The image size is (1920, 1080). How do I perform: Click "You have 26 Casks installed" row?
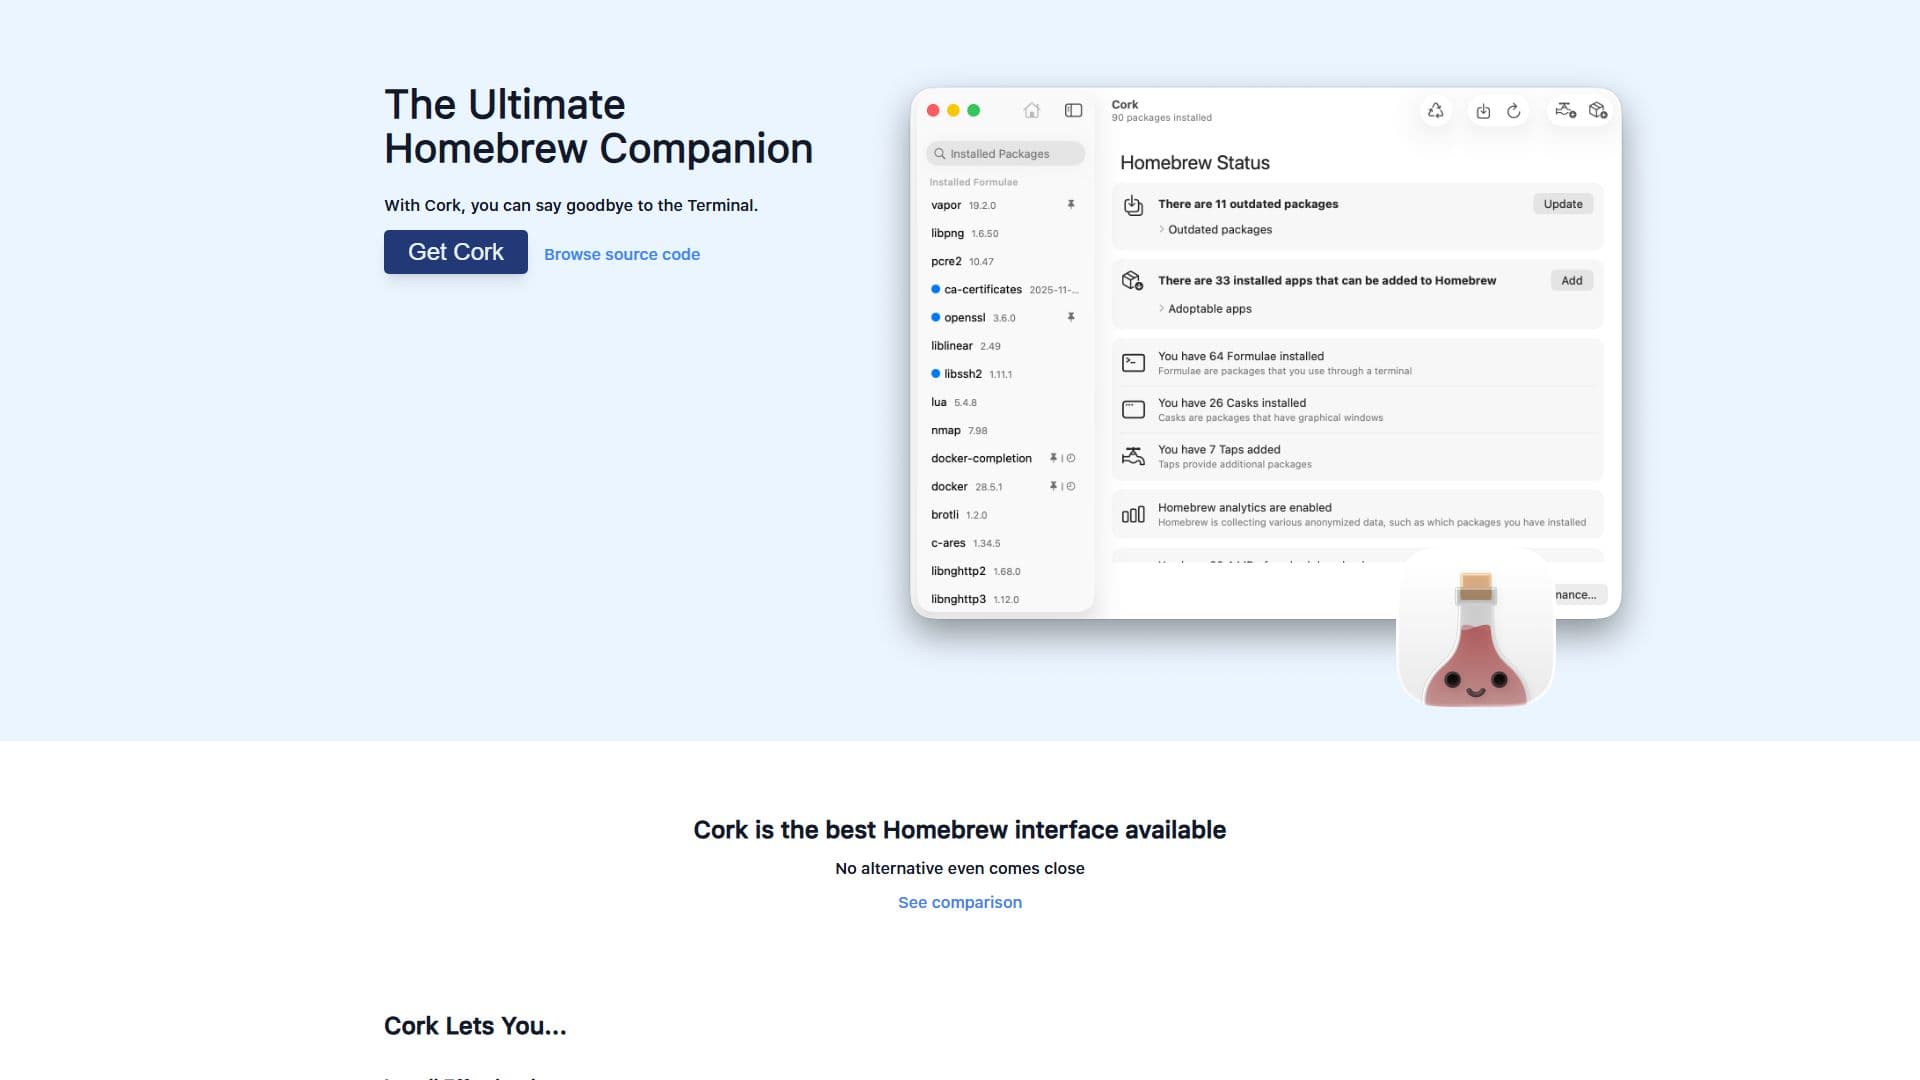click(x=1357, y=410)
